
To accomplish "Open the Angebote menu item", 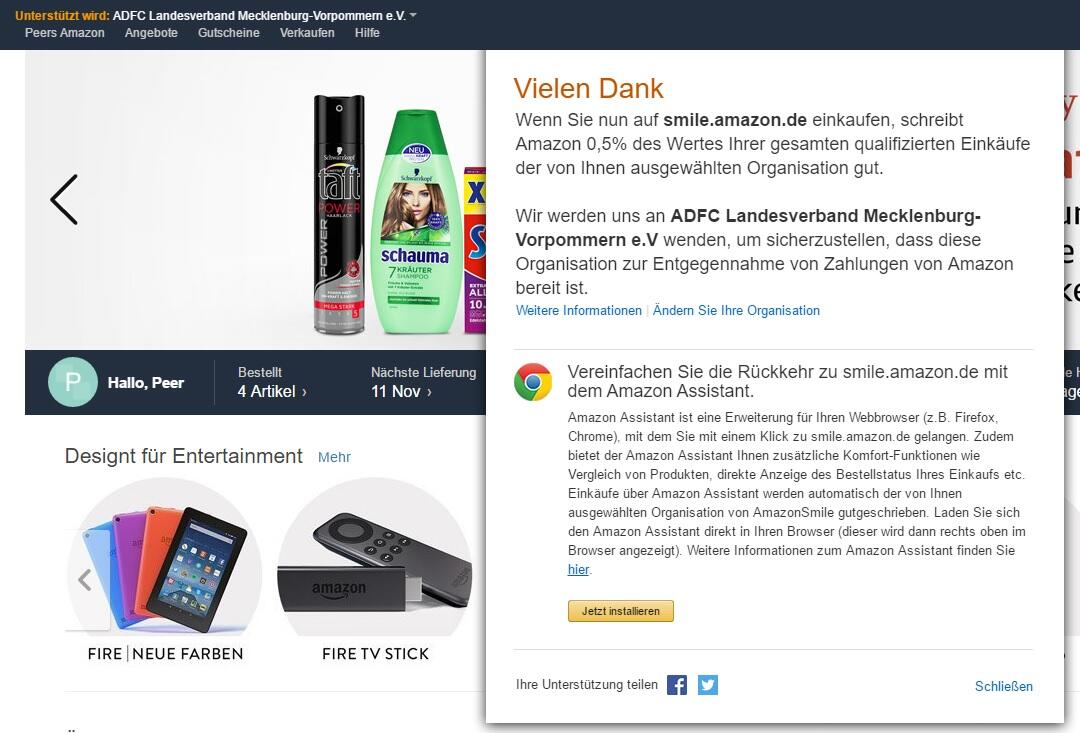I will (151, 32).
